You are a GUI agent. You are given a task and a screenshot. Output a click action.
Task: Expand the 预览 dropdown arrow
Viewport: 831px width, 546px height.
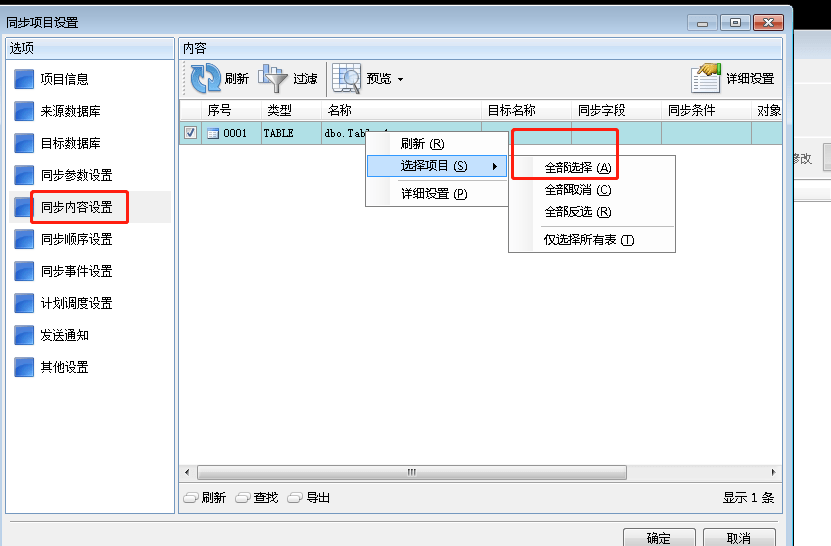pyautogui.click(x=401, y=80)
